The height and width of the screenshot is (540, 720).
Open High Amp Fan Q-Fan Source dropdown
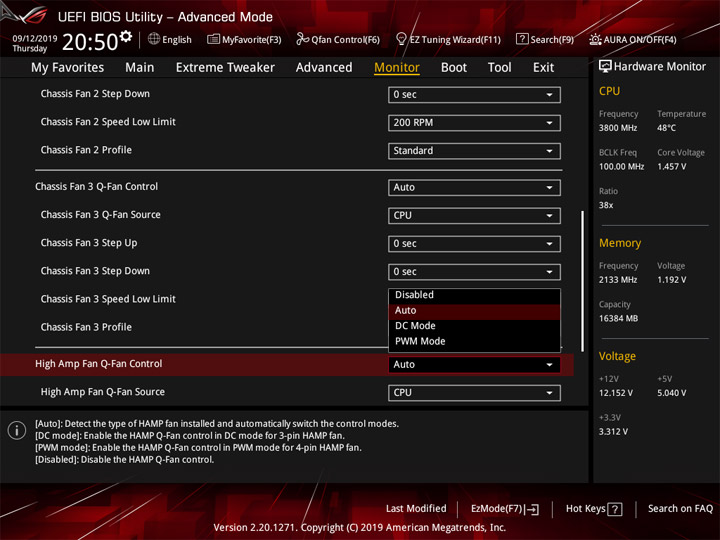(x=474, y=393)
